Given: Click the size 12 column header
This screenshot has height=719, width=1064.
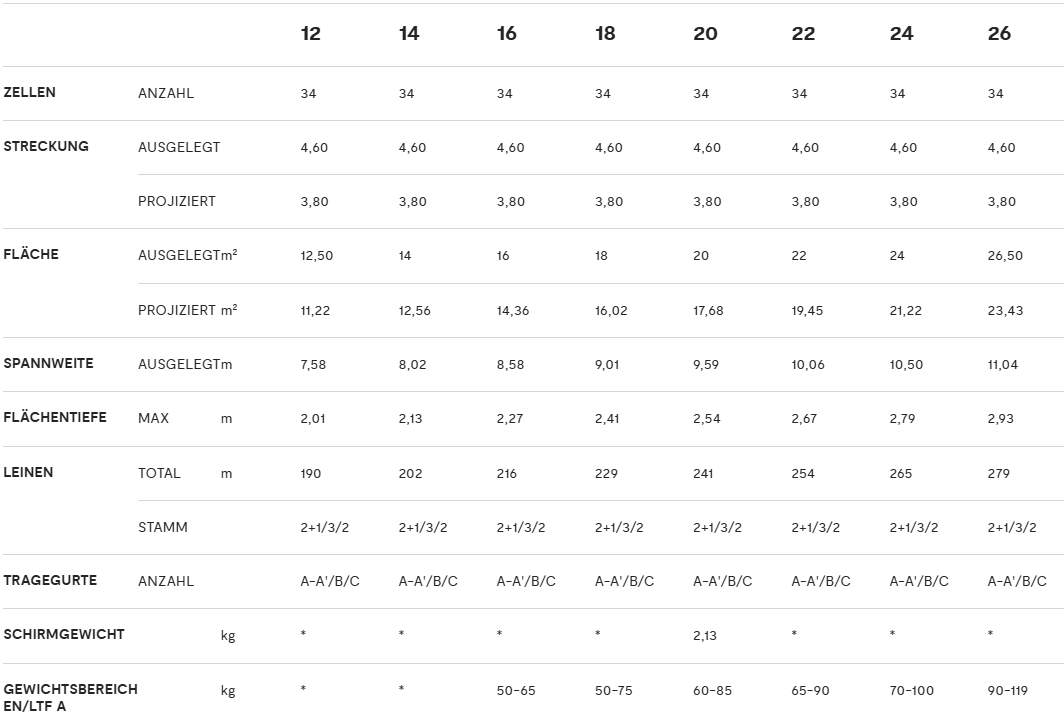Looking at the screenshot, I should pyautogui.click(x=311, y=34).
